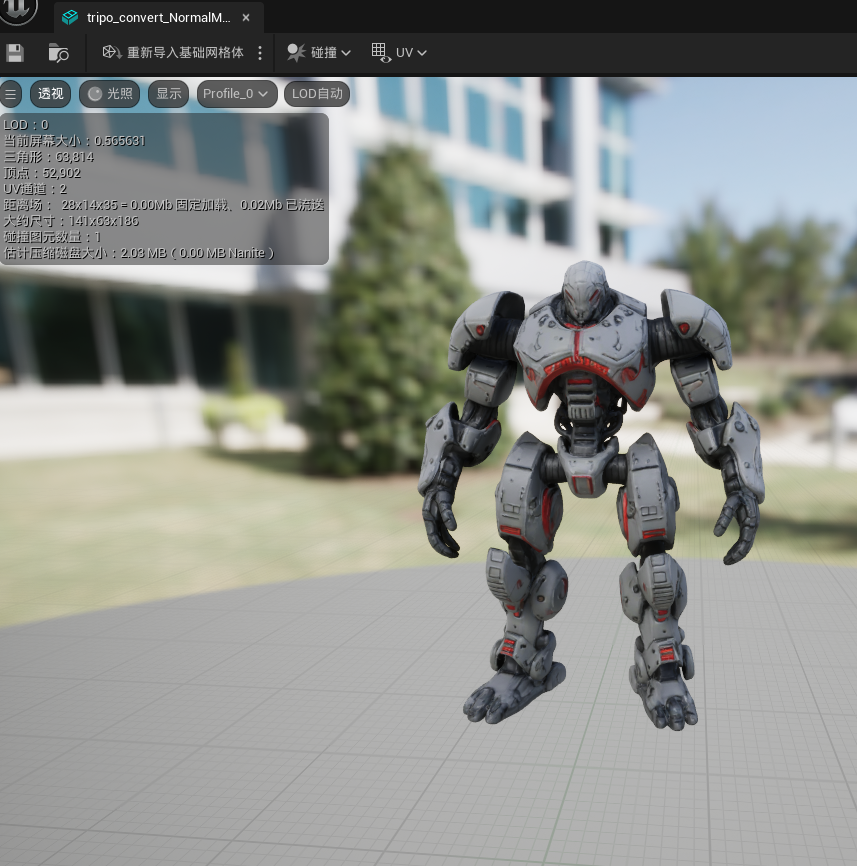Browse to asset in Content Browser
857x866 pixels.
pyautogui.click(x=58, y=53)
